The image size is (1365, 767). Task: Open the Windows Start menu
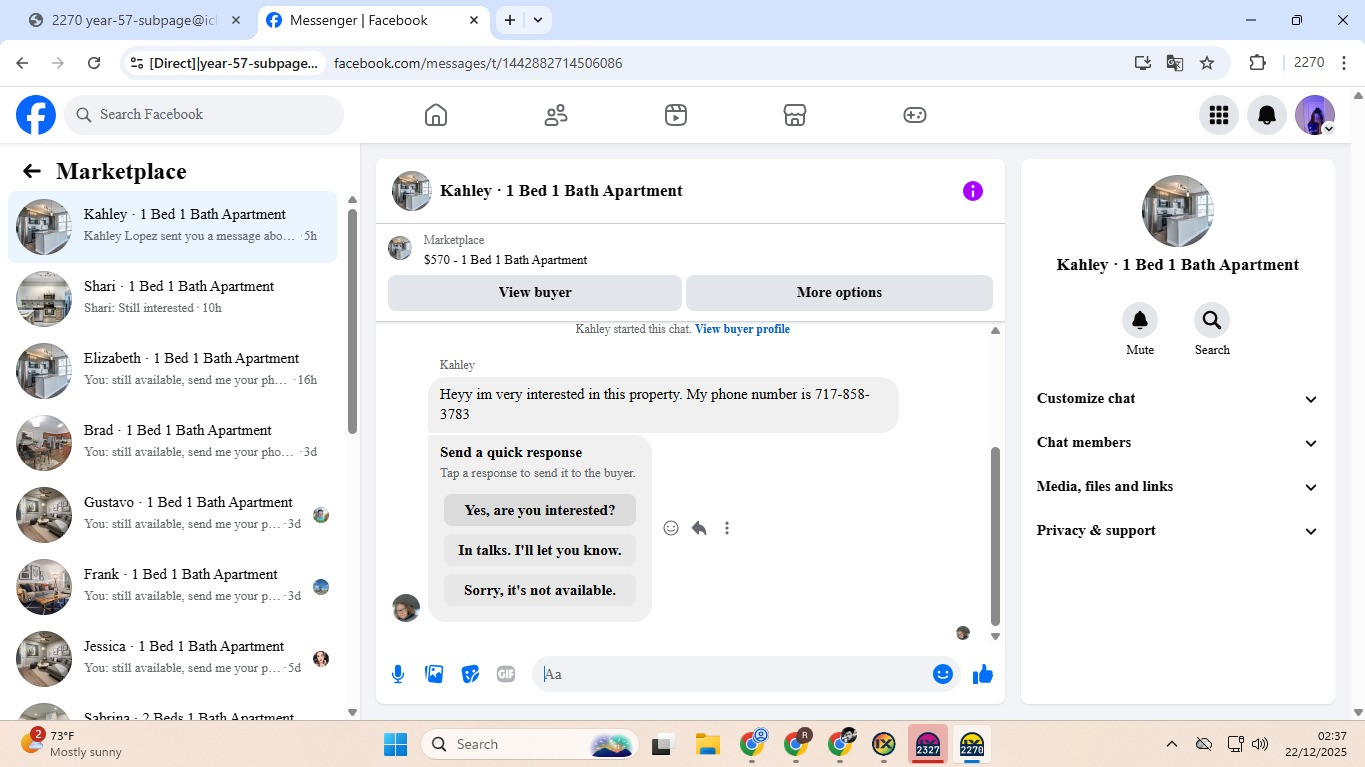396,744
